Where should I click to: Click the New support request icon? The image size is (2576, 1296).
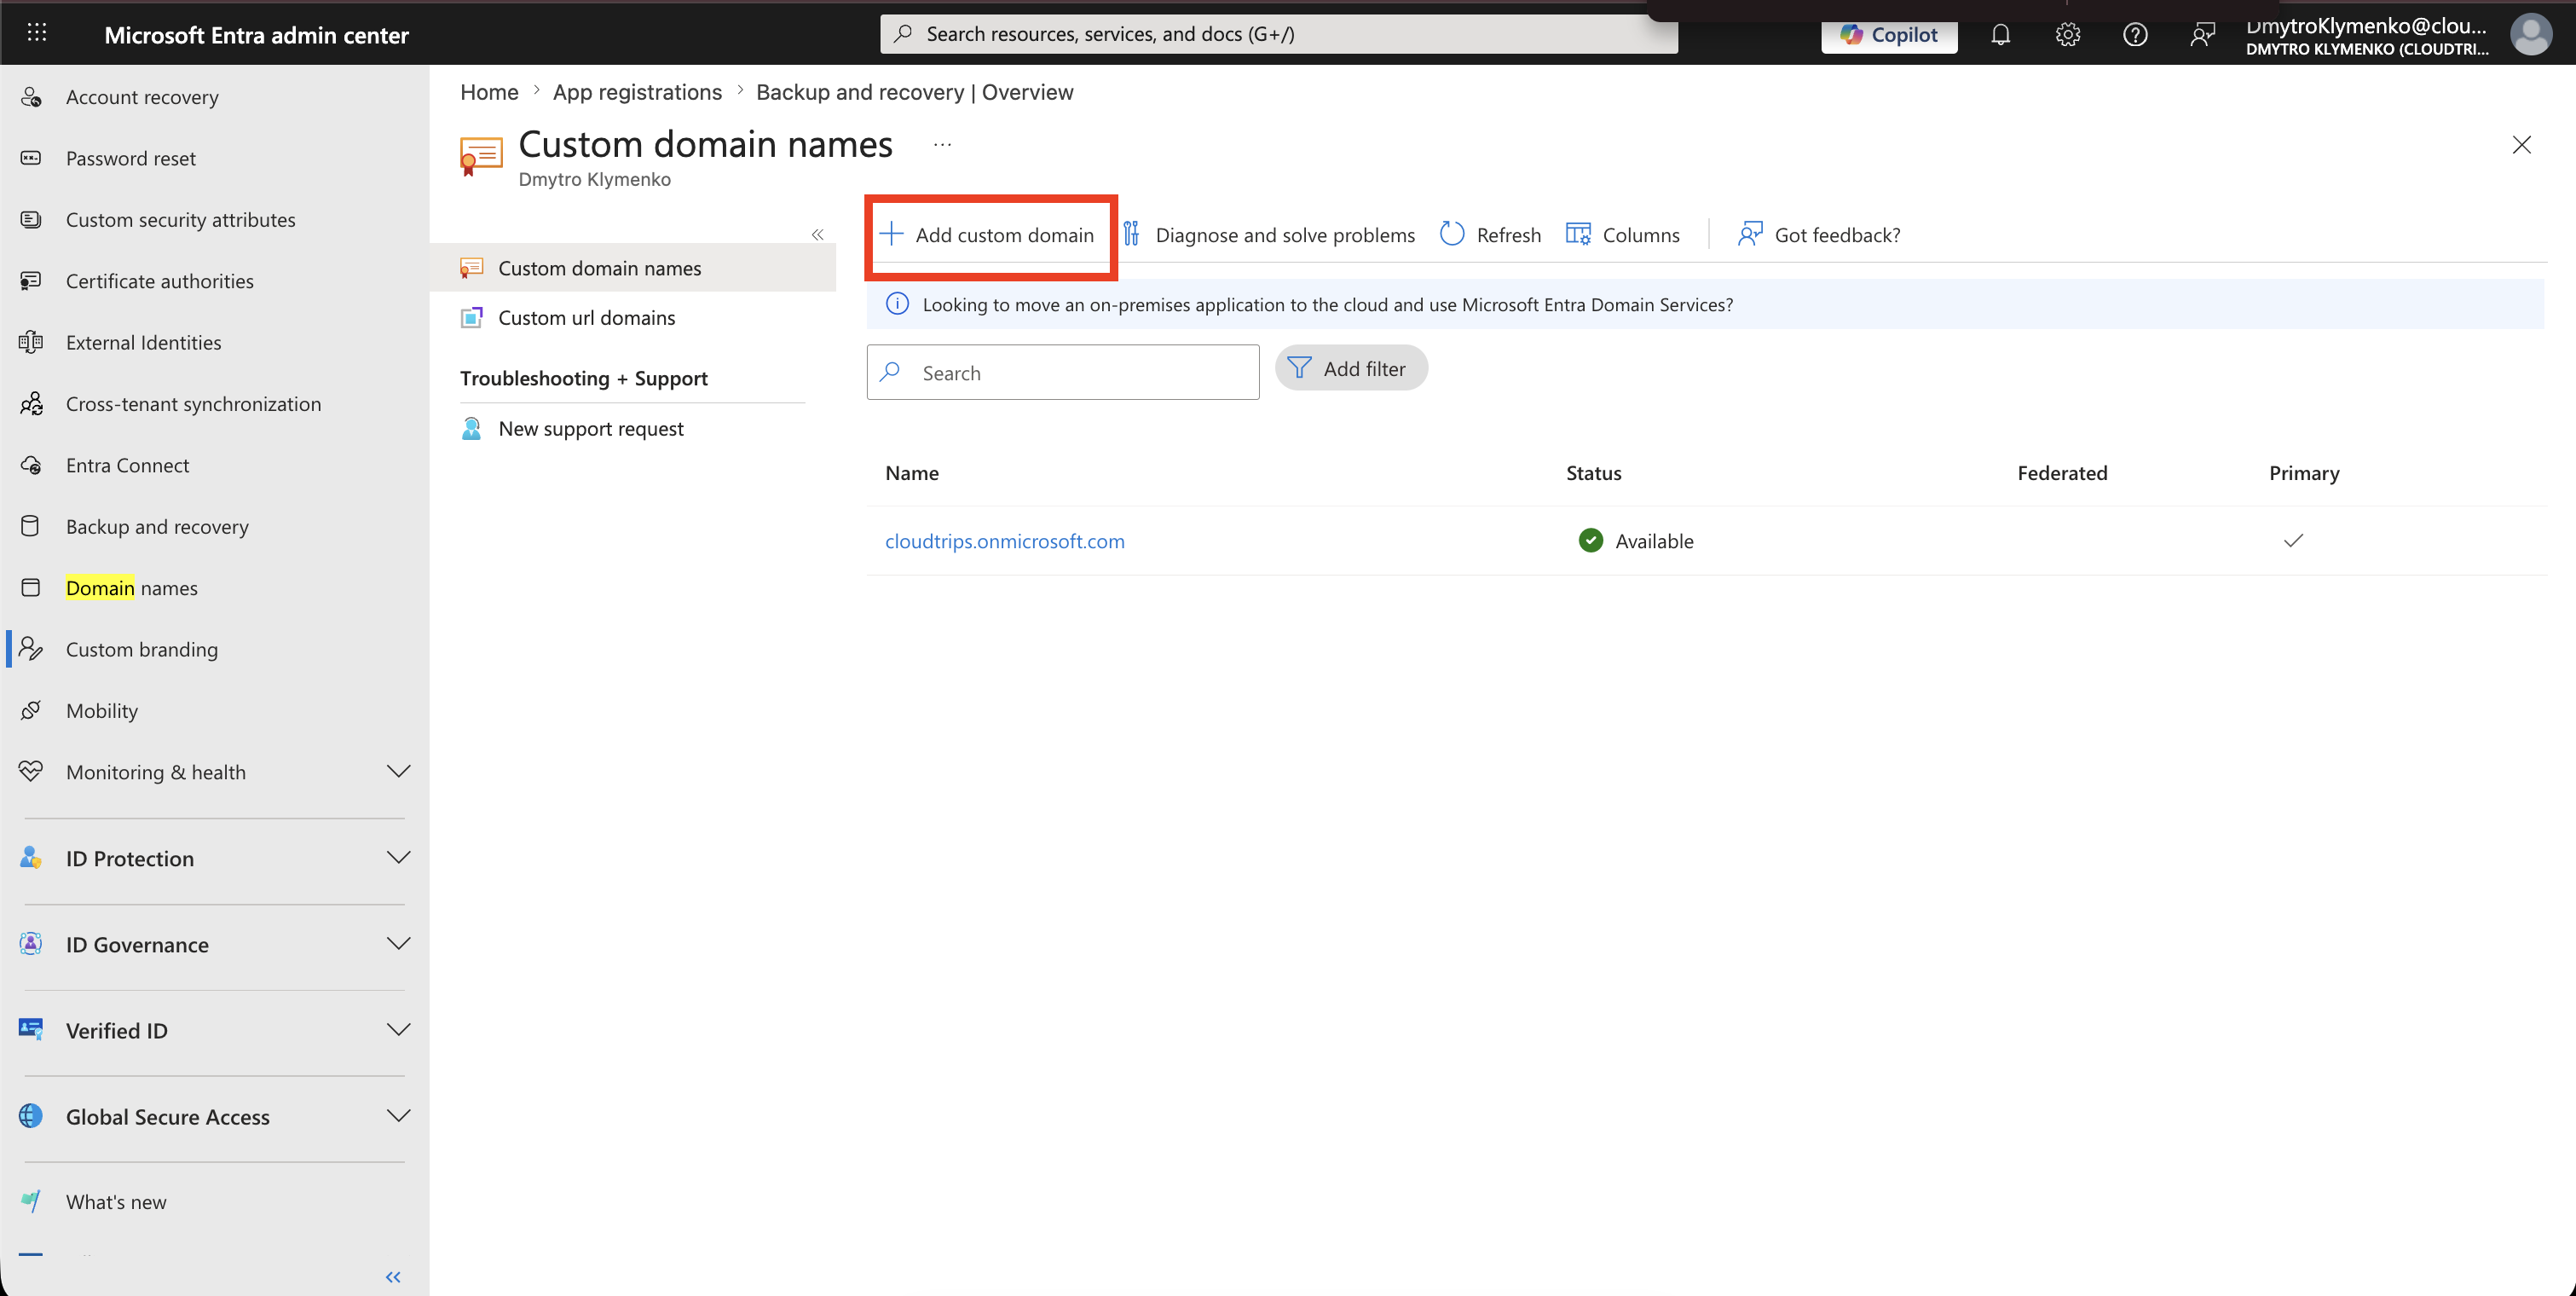[x=471, y=428]
